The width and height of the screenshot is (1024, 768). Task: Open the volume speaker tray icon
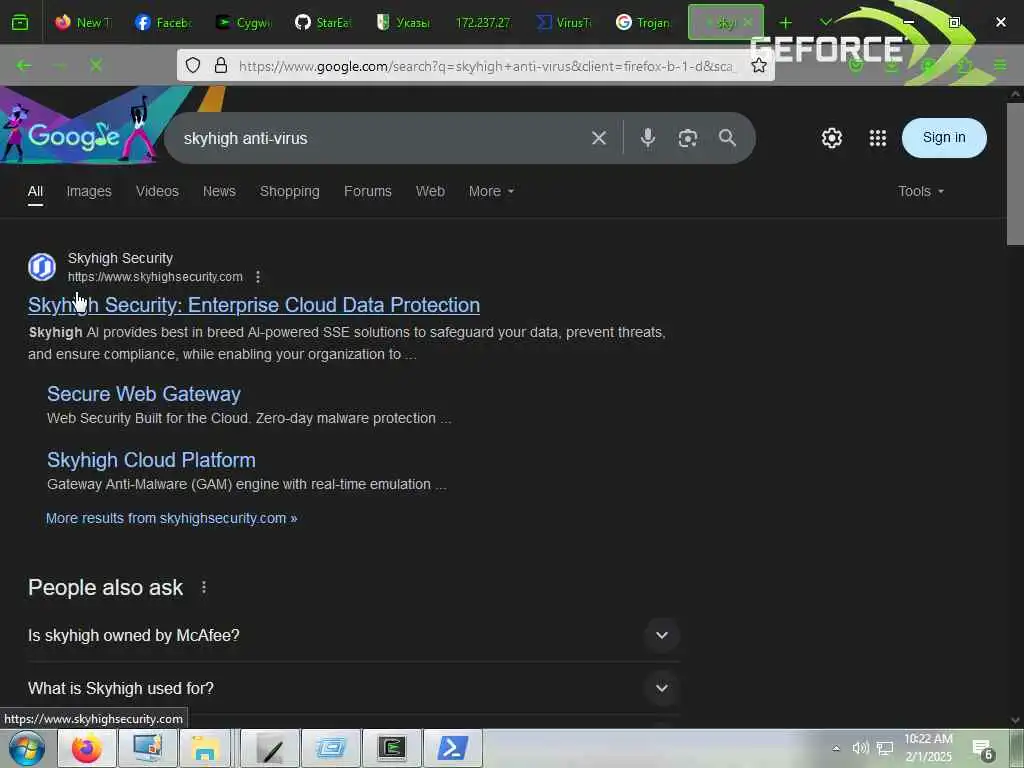[860, 748]
